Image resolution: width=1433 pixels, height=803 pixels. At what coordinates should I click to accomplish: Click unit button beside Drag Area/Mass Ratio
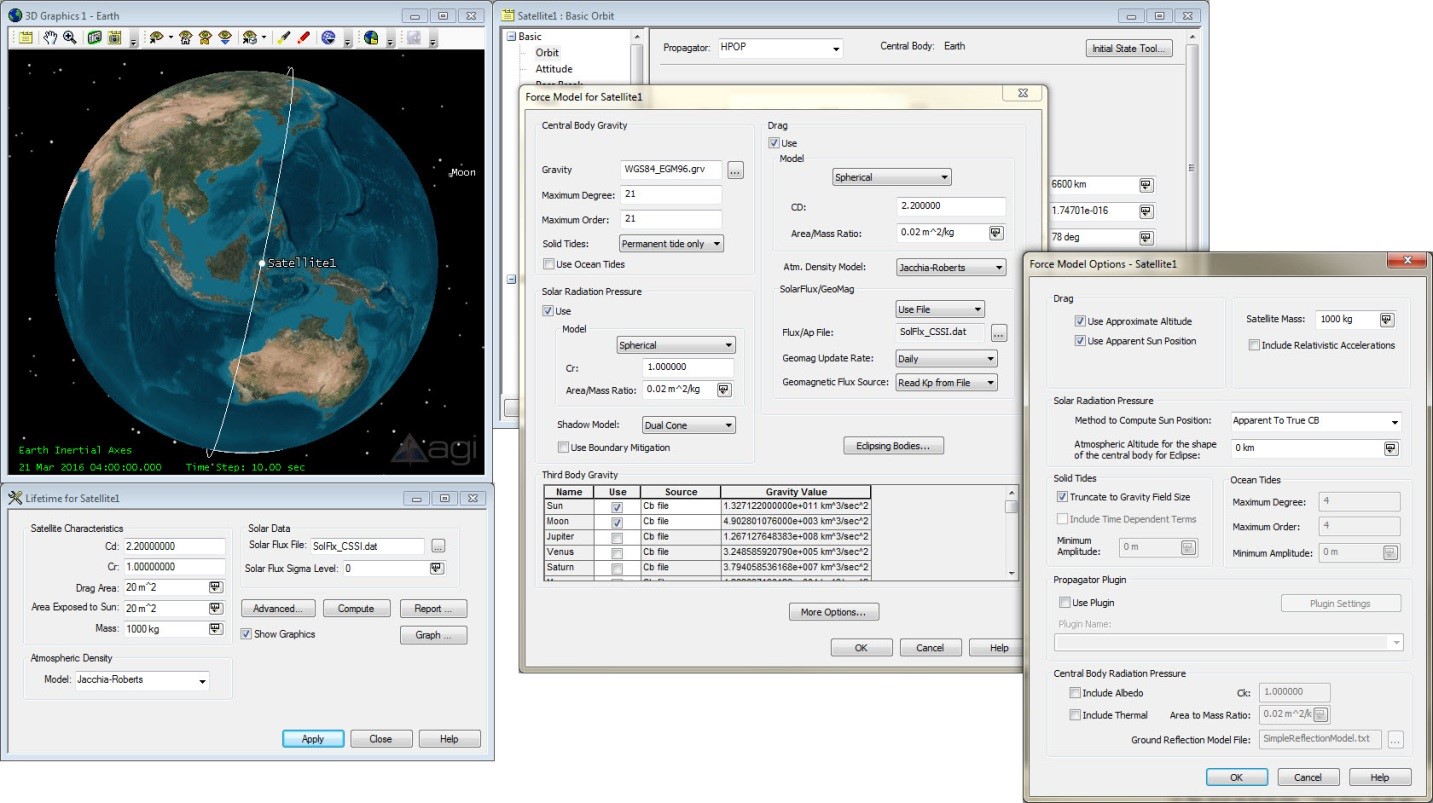click(996, 233)
